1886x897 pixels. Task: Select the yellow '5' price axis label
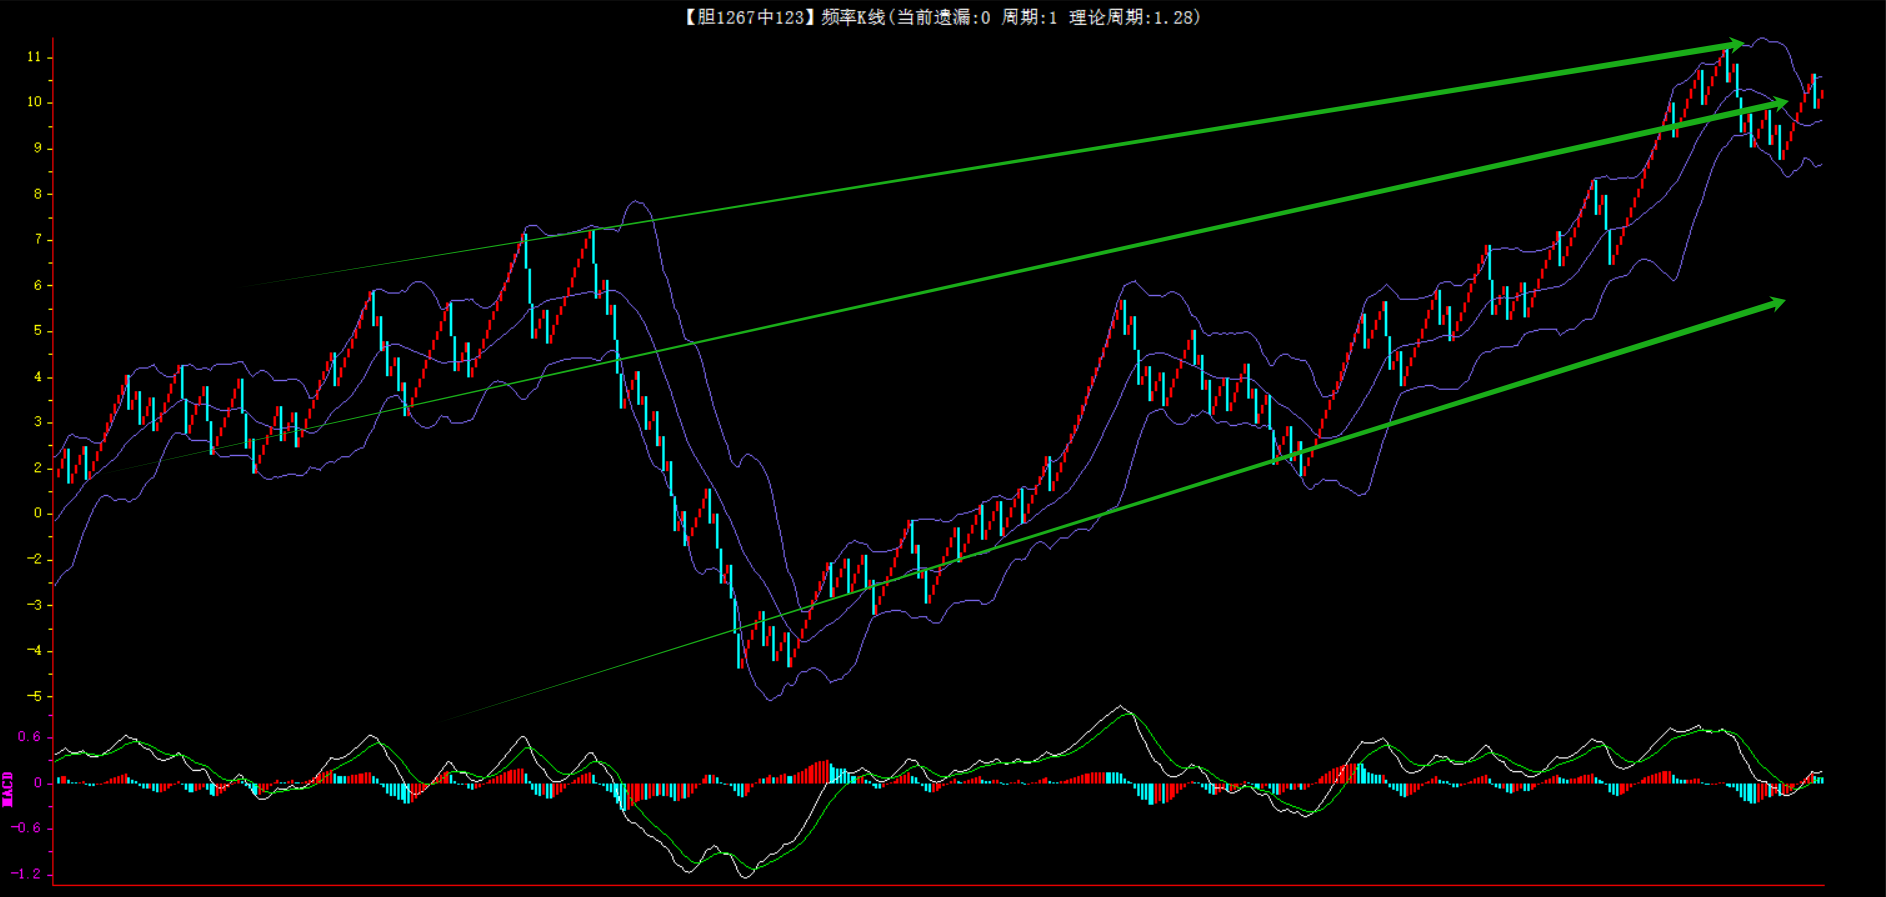(38, 331)
